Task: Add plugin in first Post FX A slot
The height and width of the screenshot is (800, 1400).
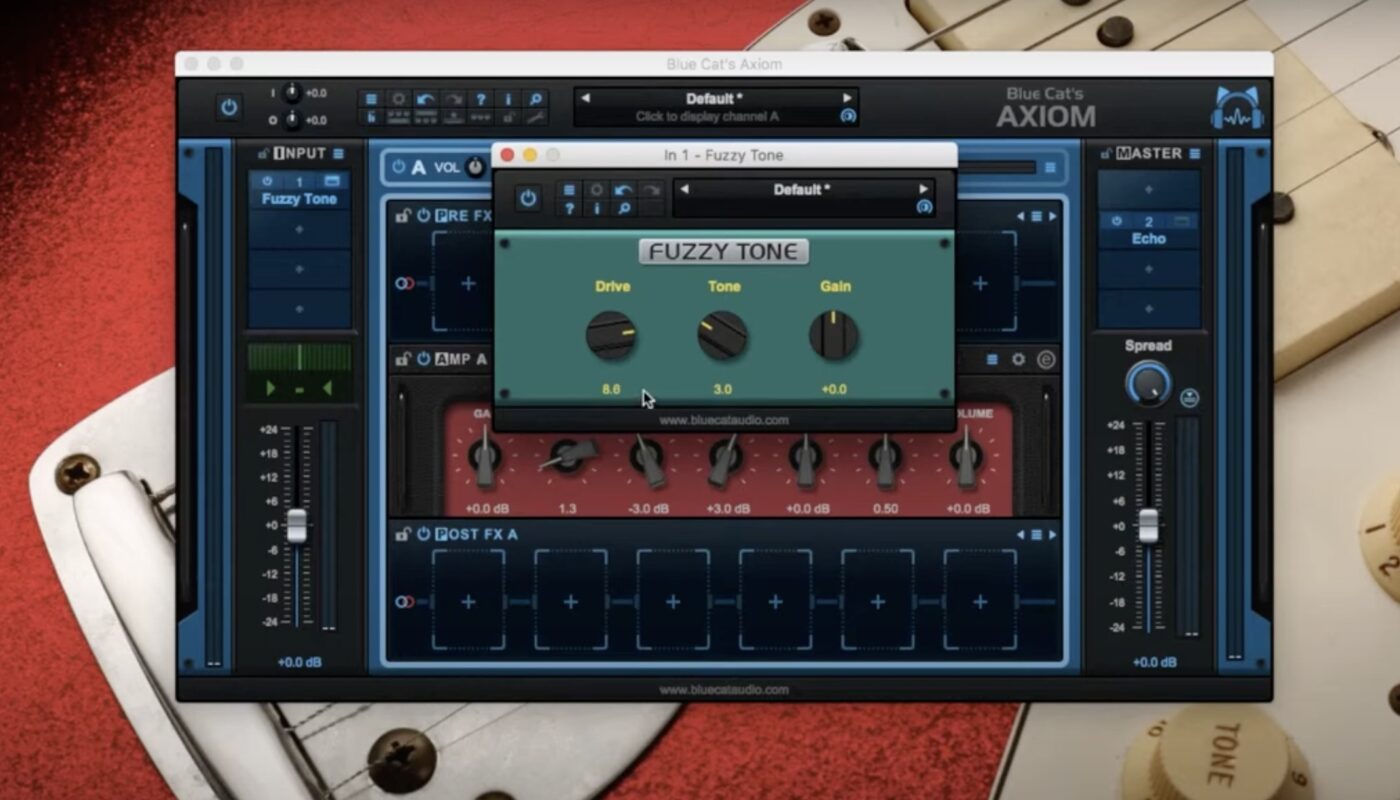Action: 468,601
